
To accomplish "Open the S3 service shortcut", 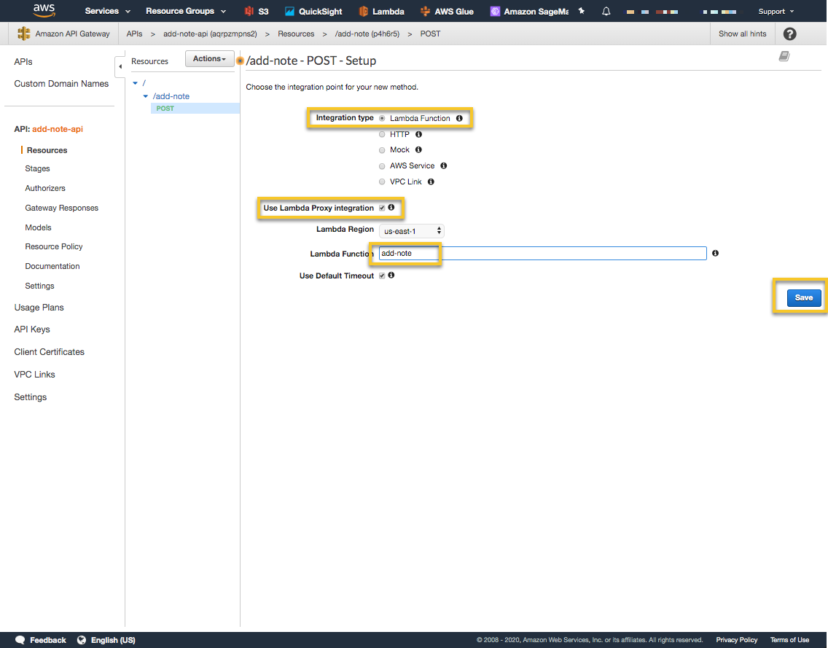I will tap(257, 11).
